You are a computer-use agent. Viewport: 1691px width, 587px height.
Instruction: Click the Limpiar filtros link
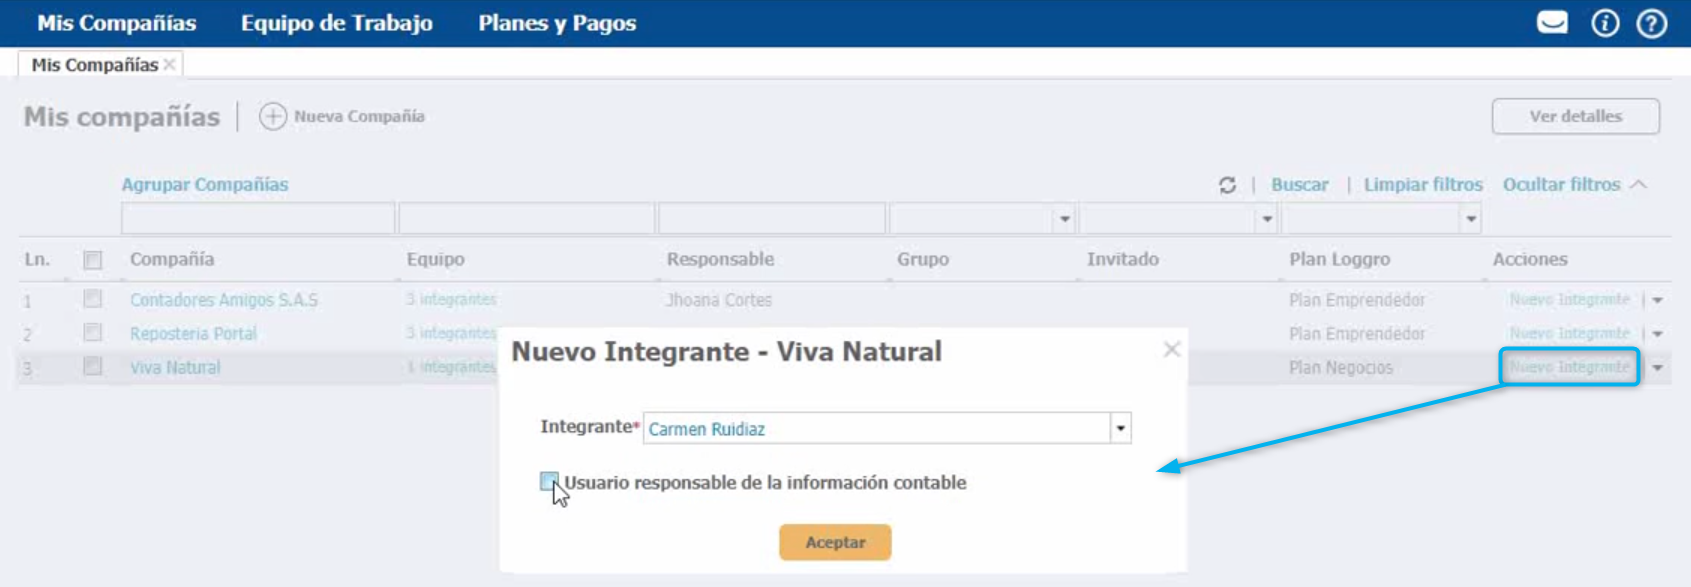click(1422, 185)
